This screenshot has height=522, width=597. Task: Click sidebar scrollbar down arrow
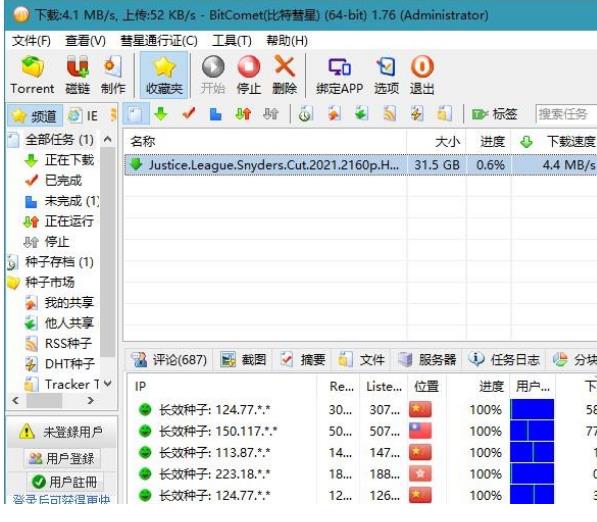(x=108, y=383)
